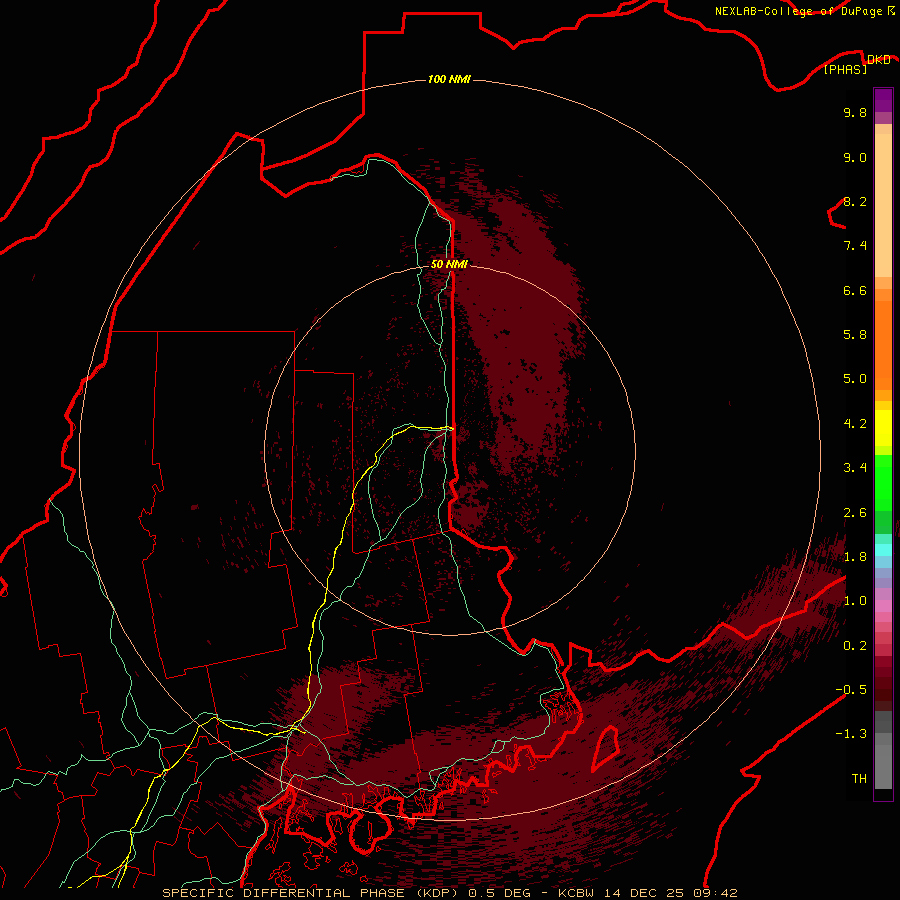The height and width of the screenshot is (900, 900).
Task: Click the 'SPECIFIC DIFFERENTIAL PHASE (KDP)' caption text
Action: point(313,893)
